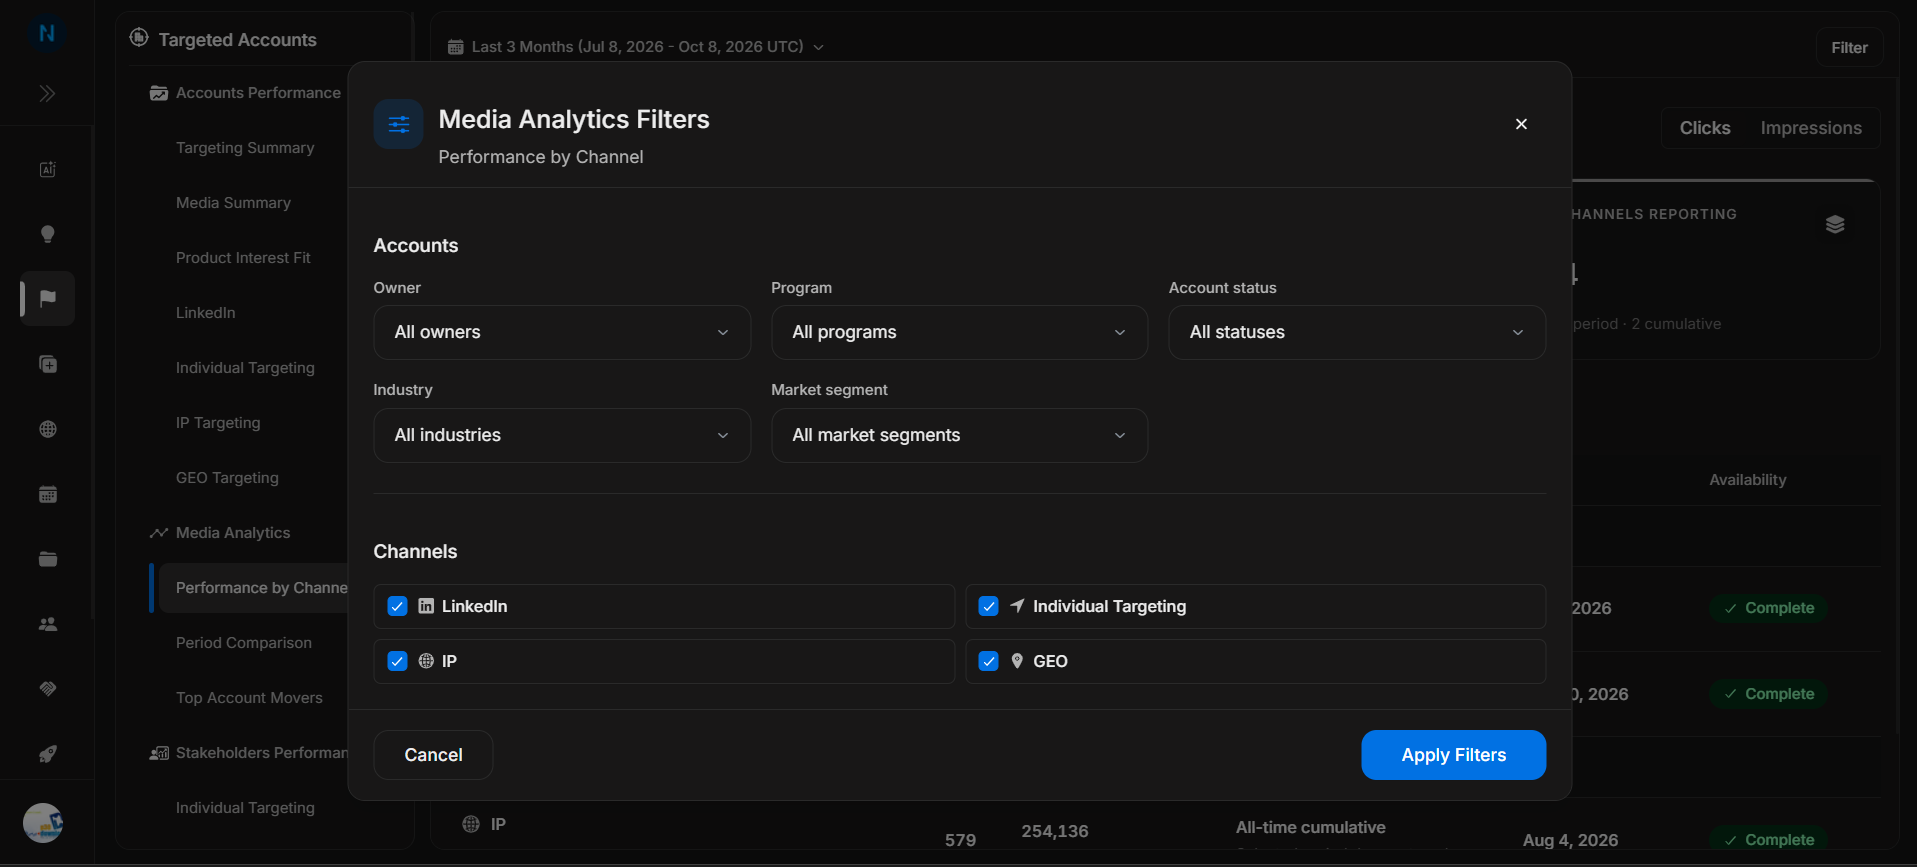The width and height of the screenshot is (1917, 867).
Task: Uncheck the GEO channel checkbox
Action: 988,661
